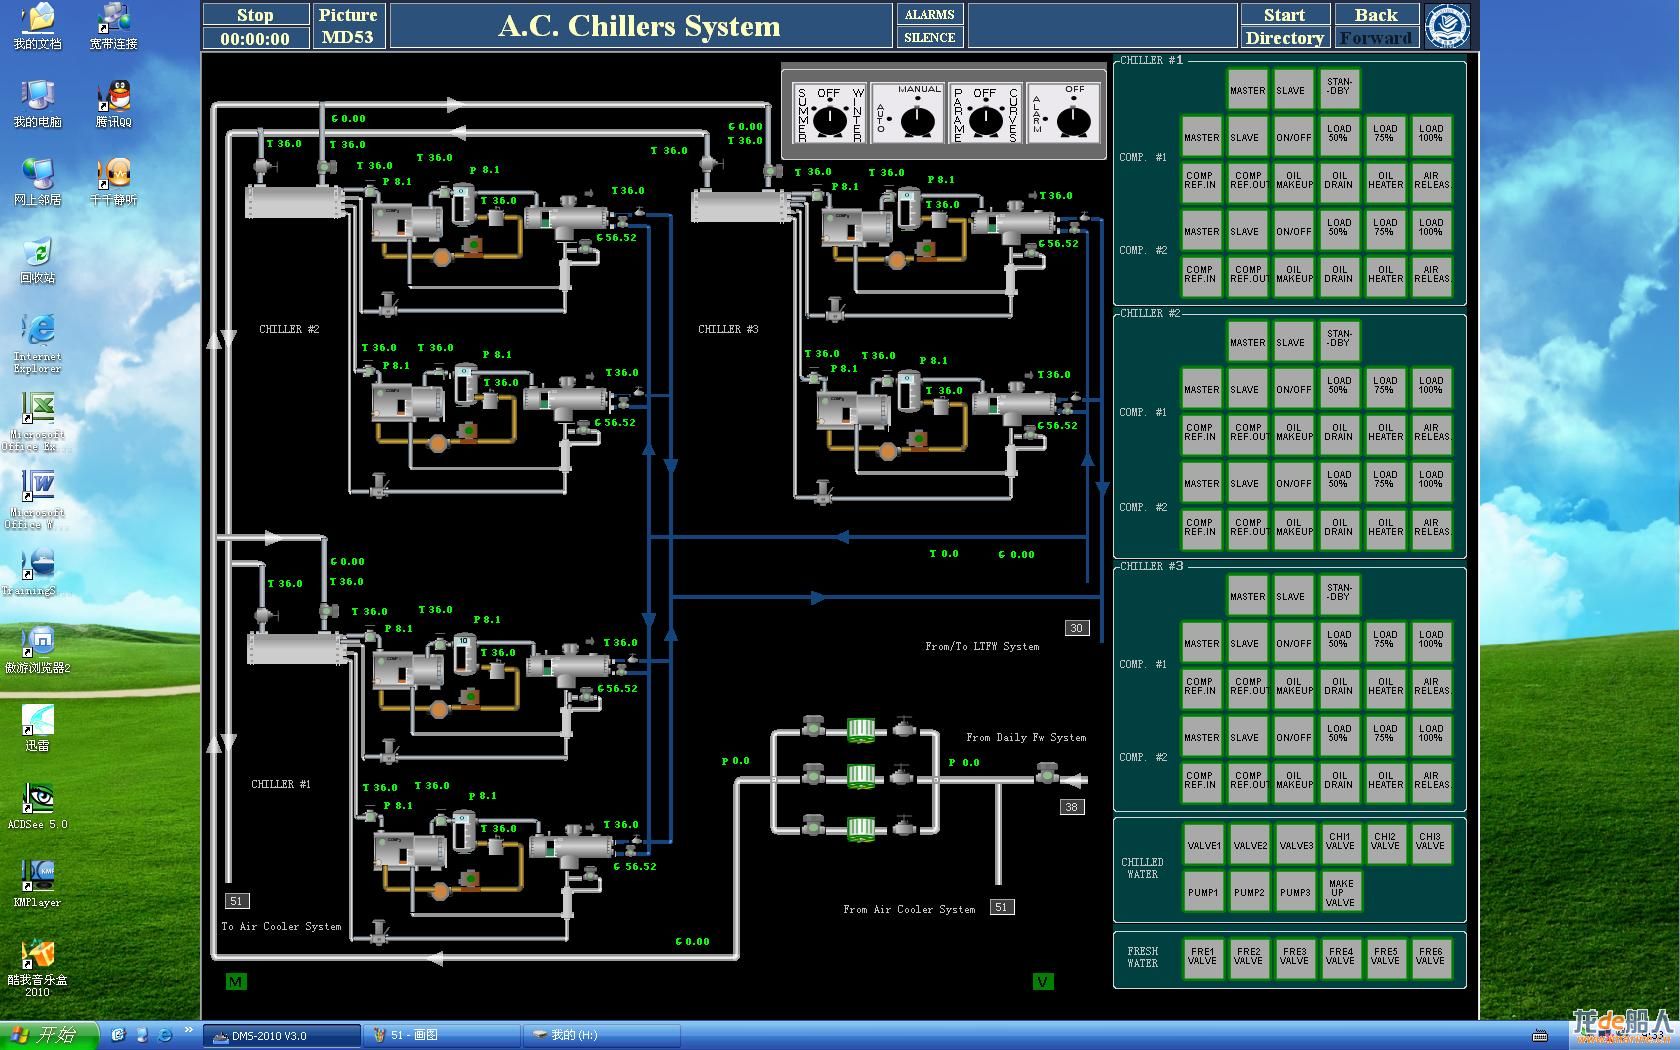Click the 51 box by From Air Cooler System
1680x1050 pixels.
coord(1002,907)
